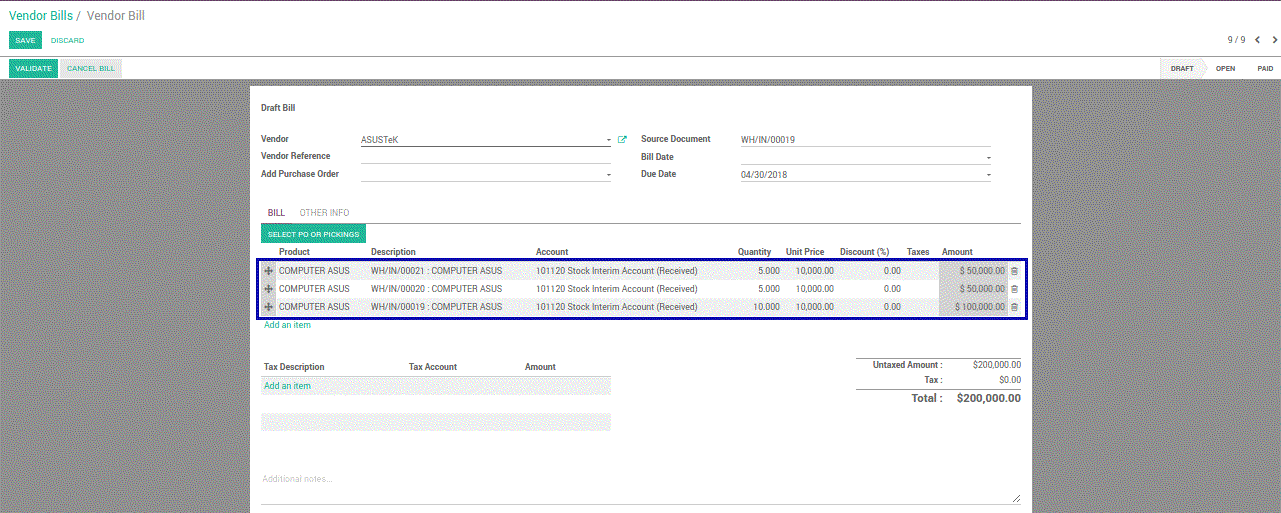Select the PAID status stage
Screen dimensions: 1281x513
pyautogui.click(x=1265, y=69)
